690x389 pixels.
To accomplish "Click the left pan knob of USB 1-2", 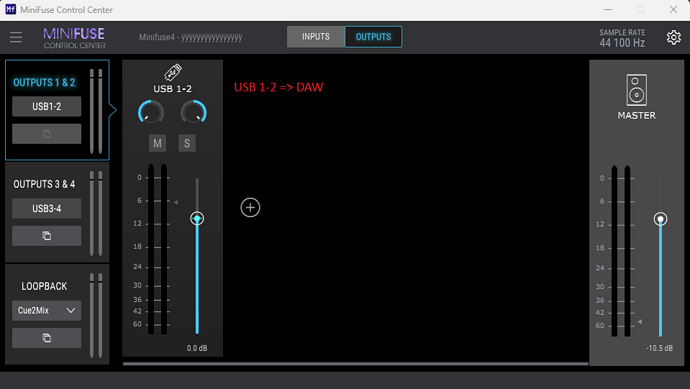I will pos(151,112).
